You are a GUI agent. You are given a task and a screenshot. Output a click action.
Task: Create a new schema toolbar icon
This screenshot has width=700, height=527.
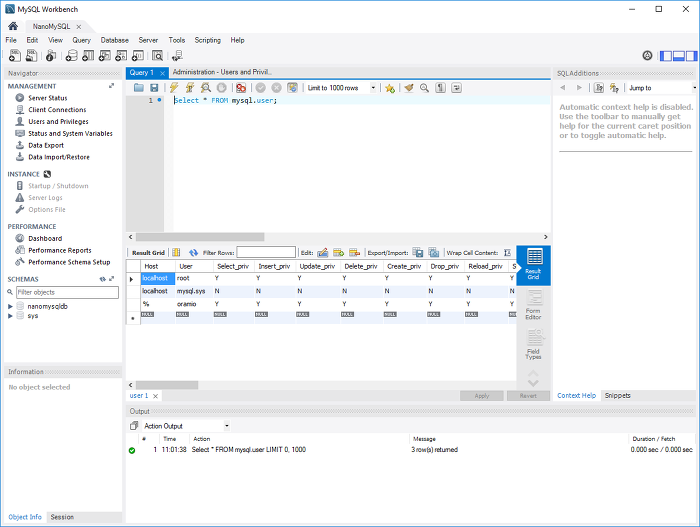(x=71, y=55)
